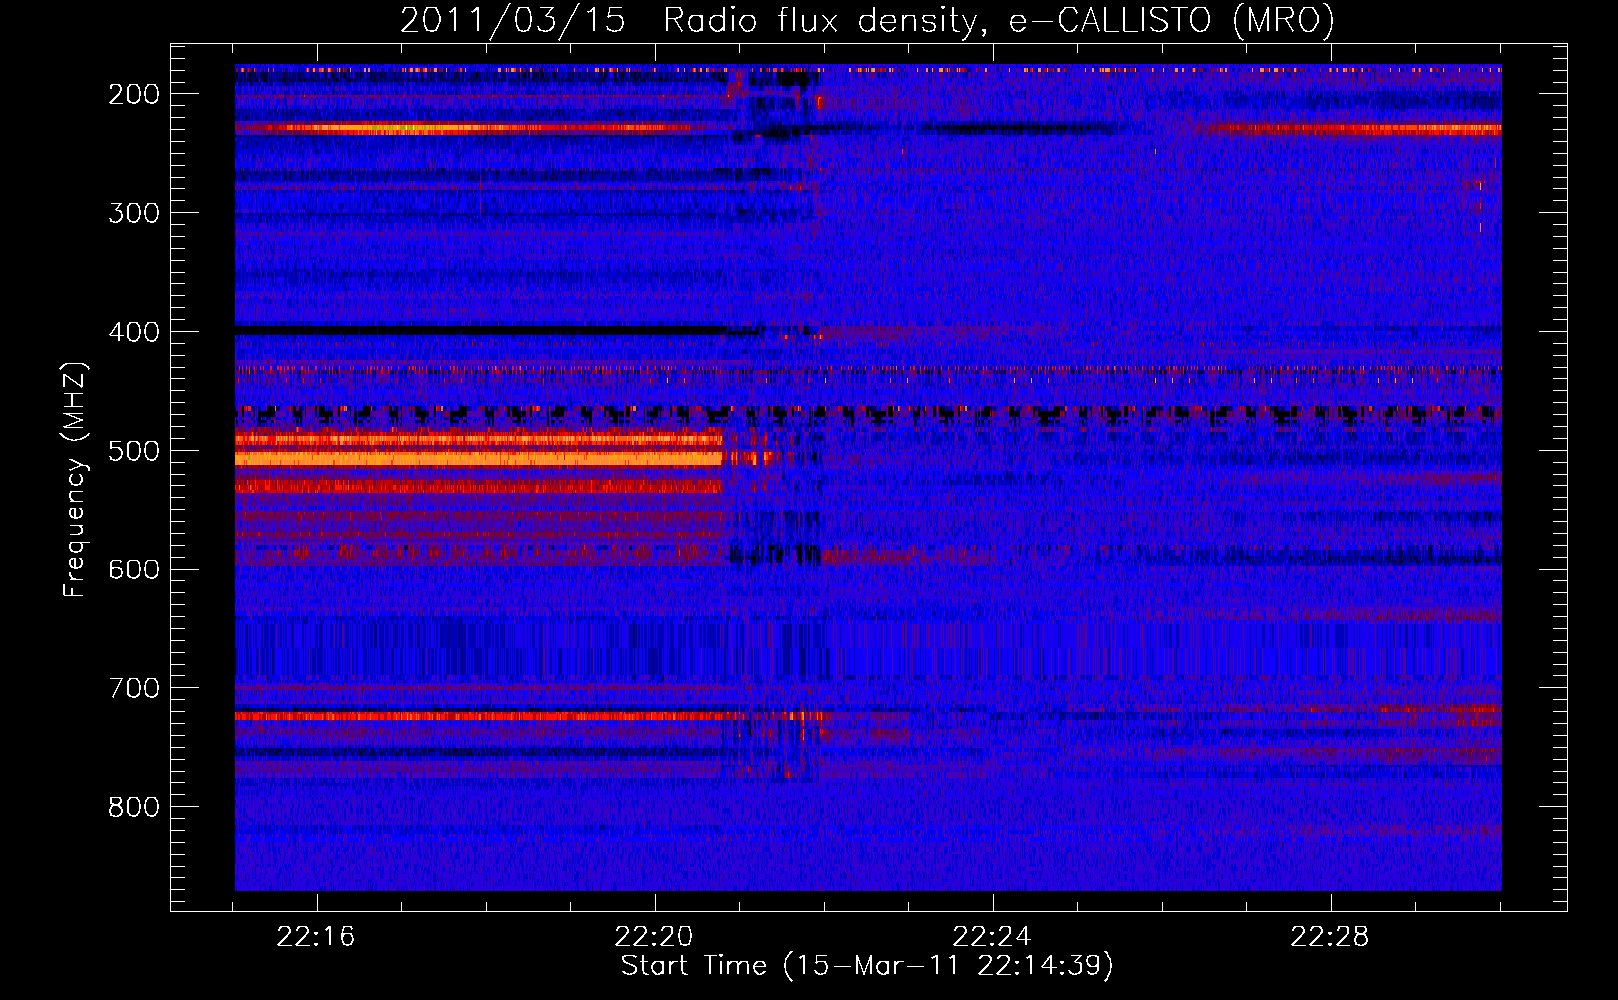Click the 22:28 time tick label
Image resolution: width=1618 pixels, height=1000 pixels.
point(1330,937)
